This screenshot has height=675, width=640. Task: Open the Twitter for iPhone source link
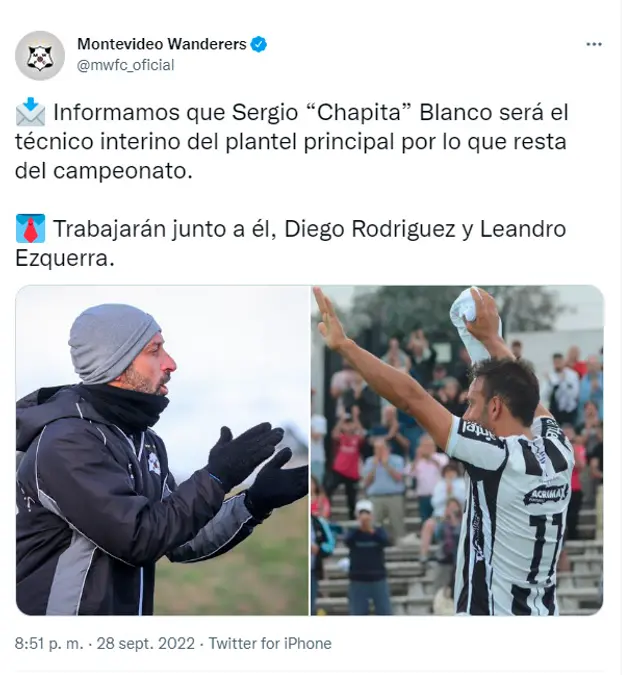[270, 643]
